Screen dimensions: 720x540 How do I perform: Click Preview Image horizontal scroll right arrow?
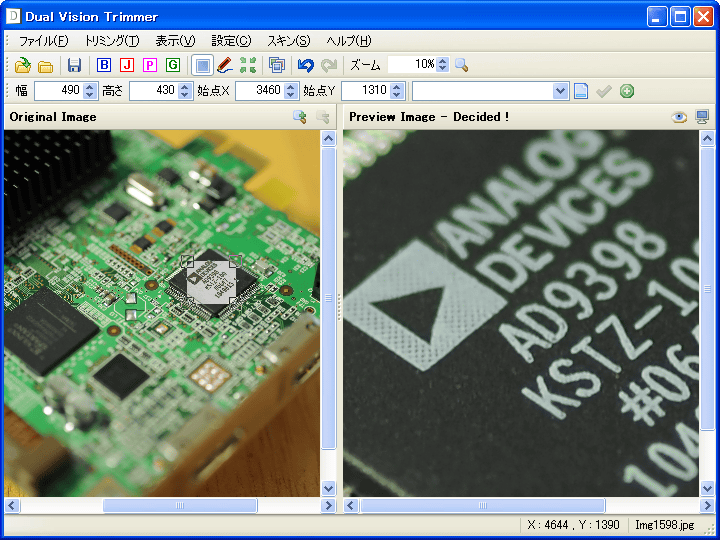click(708, 506)
